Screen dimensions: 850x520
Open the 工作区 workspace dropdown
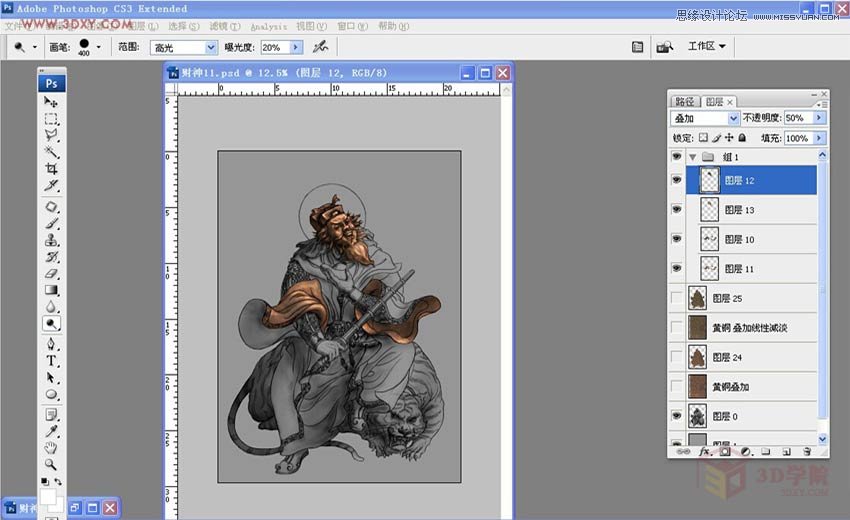(706, 47)
